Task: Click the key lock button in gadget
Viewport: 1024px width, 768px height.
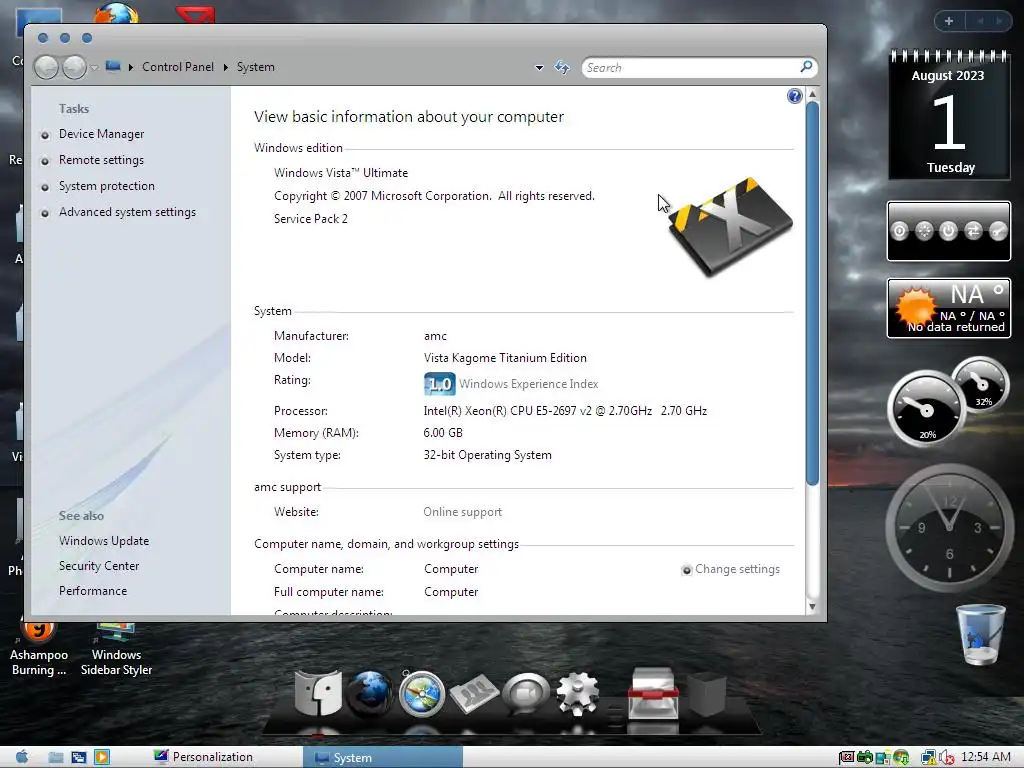Action: tap(998, 231)
